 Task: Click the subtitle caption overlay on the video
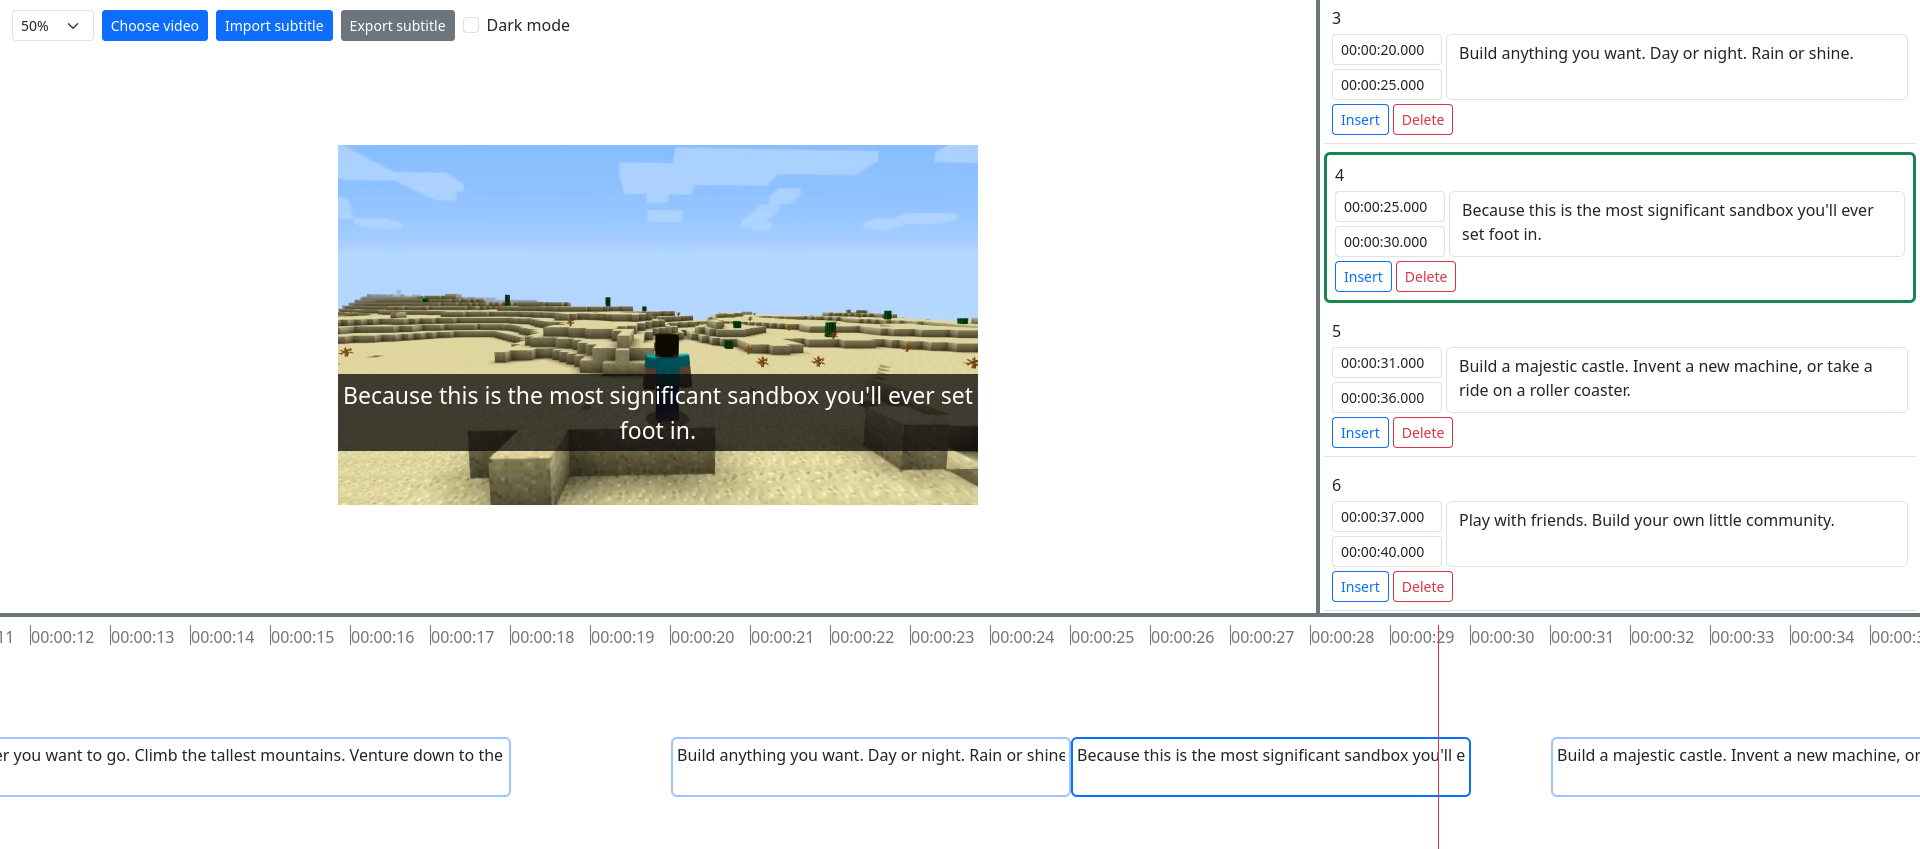(658, 413)
